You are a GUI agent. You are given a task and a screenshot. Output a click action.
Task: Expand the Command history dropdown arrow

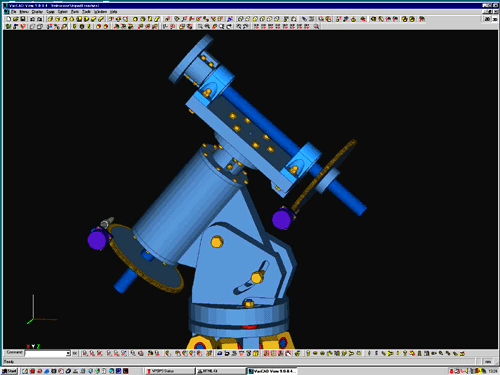pyautogui.click(x=68, y=353)
